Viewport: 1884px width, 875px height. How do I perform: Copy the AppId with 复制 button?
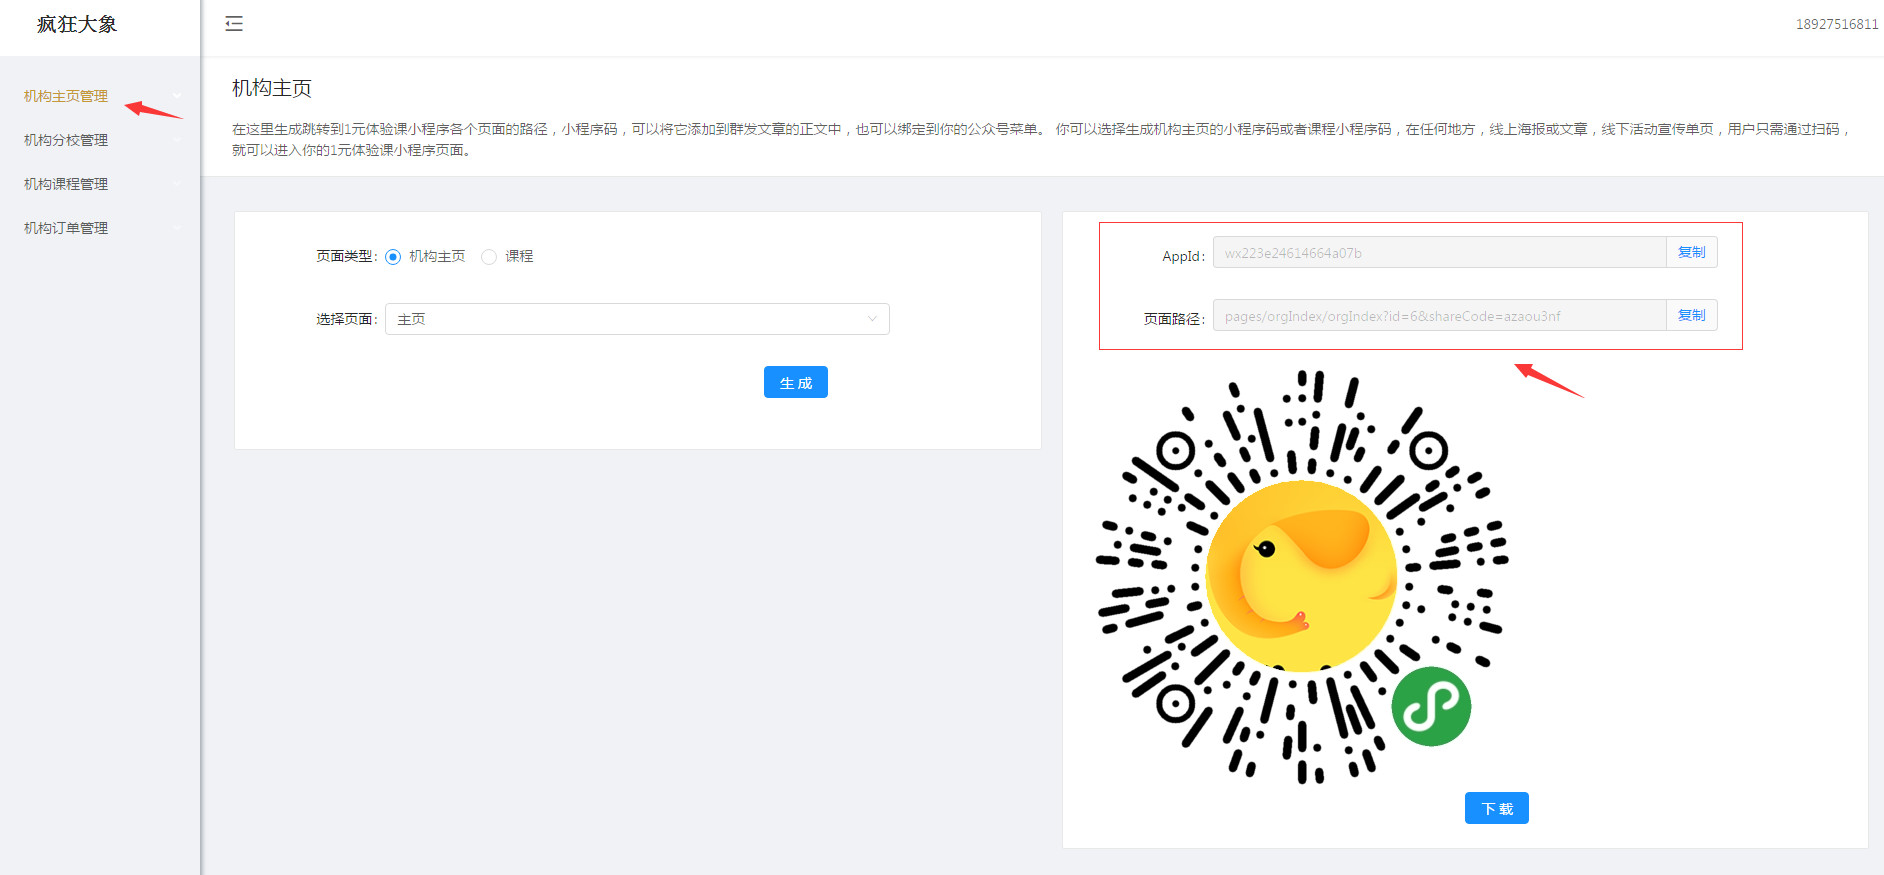click(x=1692, y=252)
